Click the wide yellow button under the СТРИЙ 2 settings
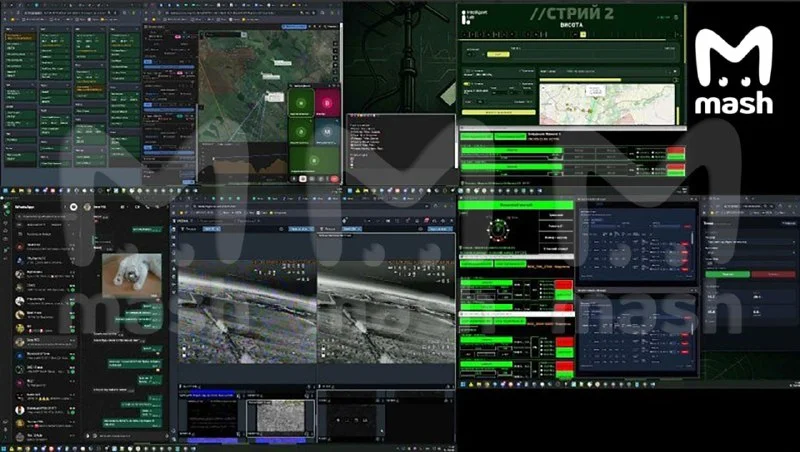 [498, 112]
